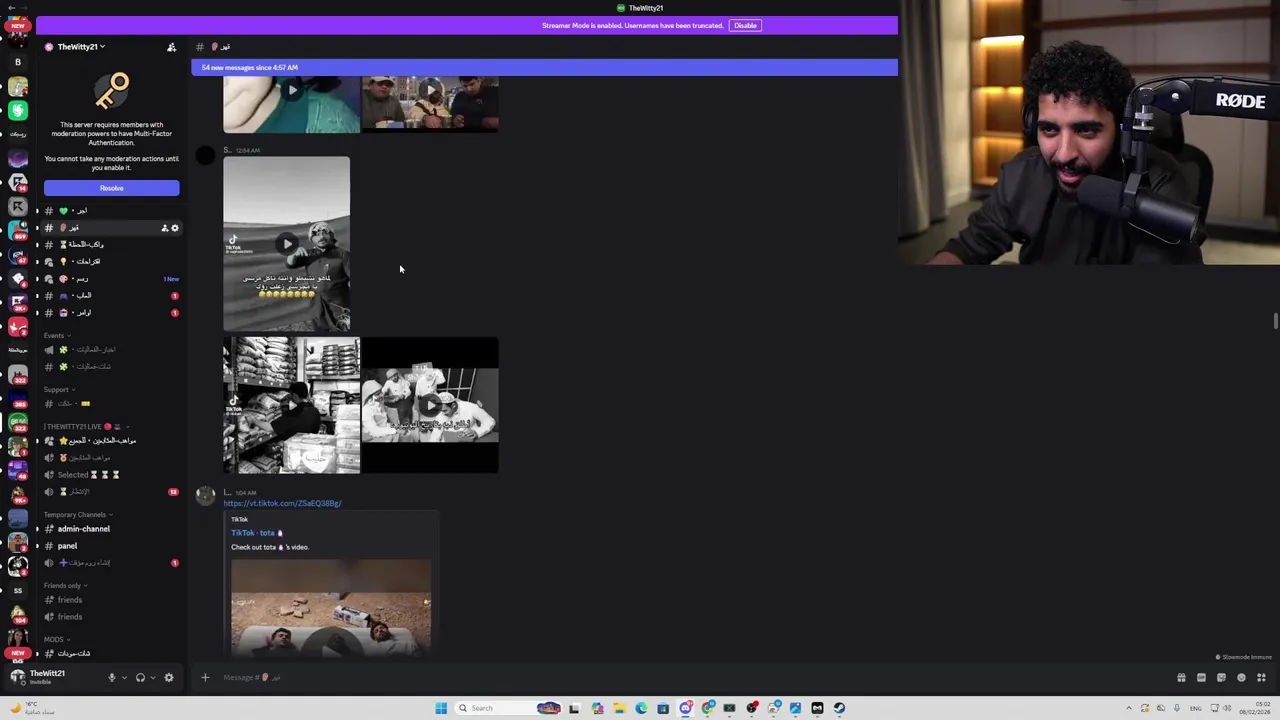Open server icon with 9K+ badge

[18, 494]
